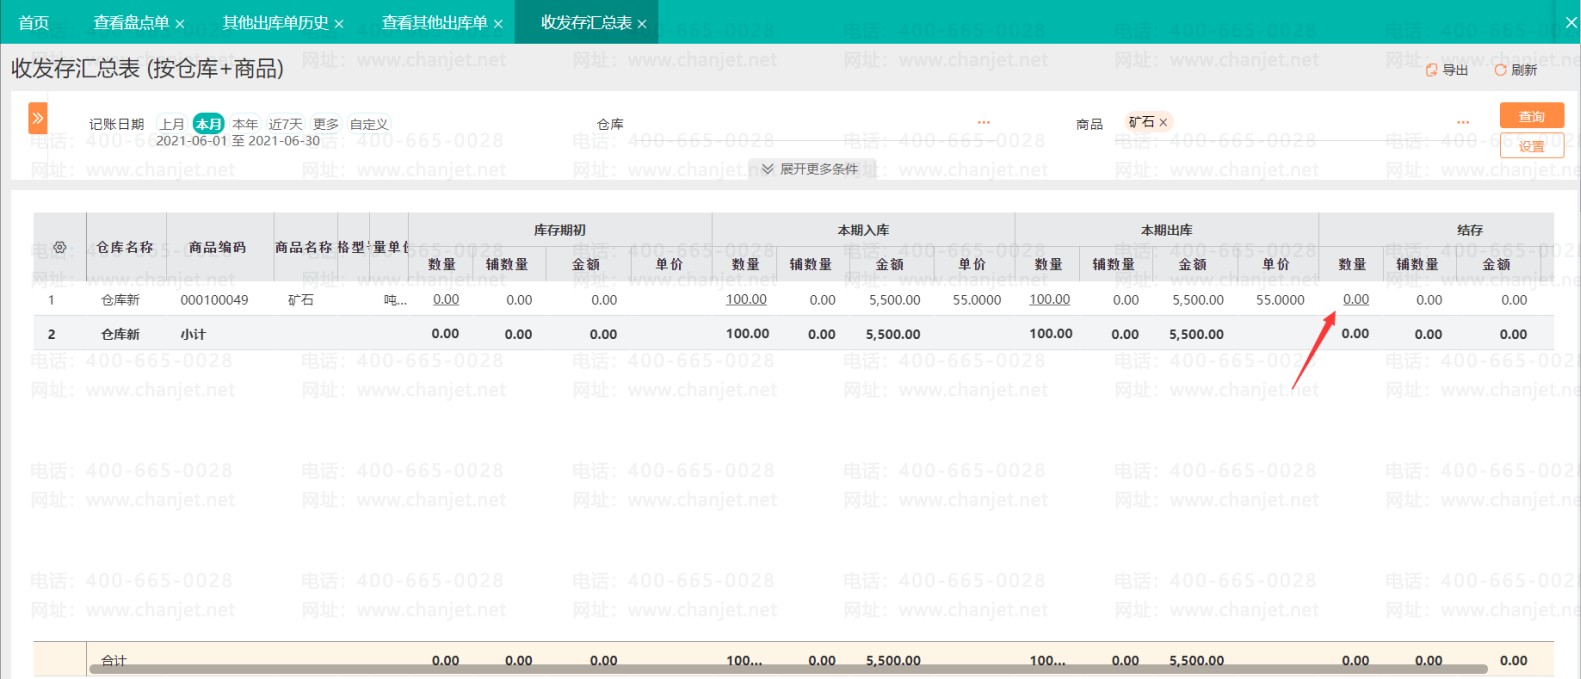
Task: Select 55.0000 单价 under 本期出库
Action: click(x=1280, y=300)
